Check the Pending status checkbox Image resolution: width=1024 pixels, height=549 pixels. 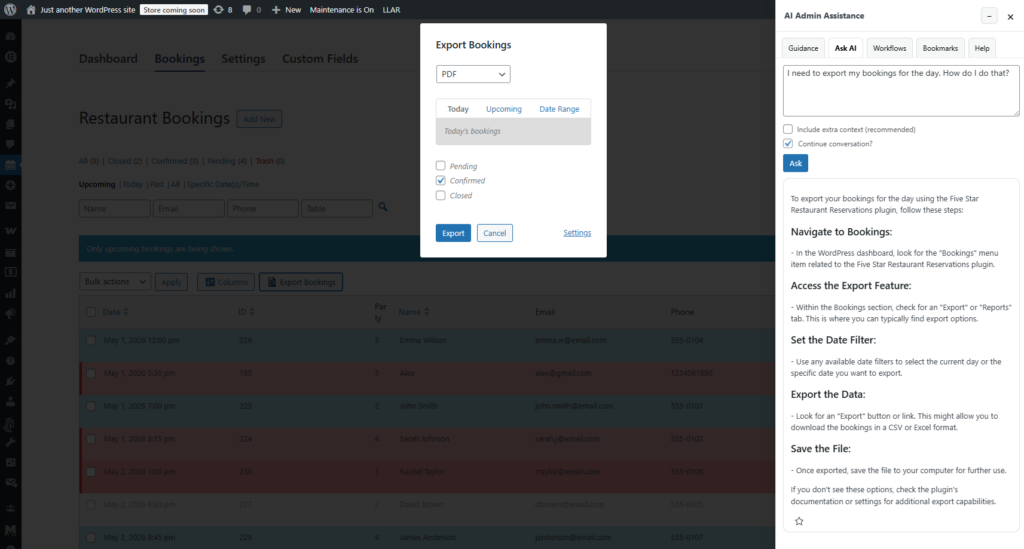pos(441,166)
